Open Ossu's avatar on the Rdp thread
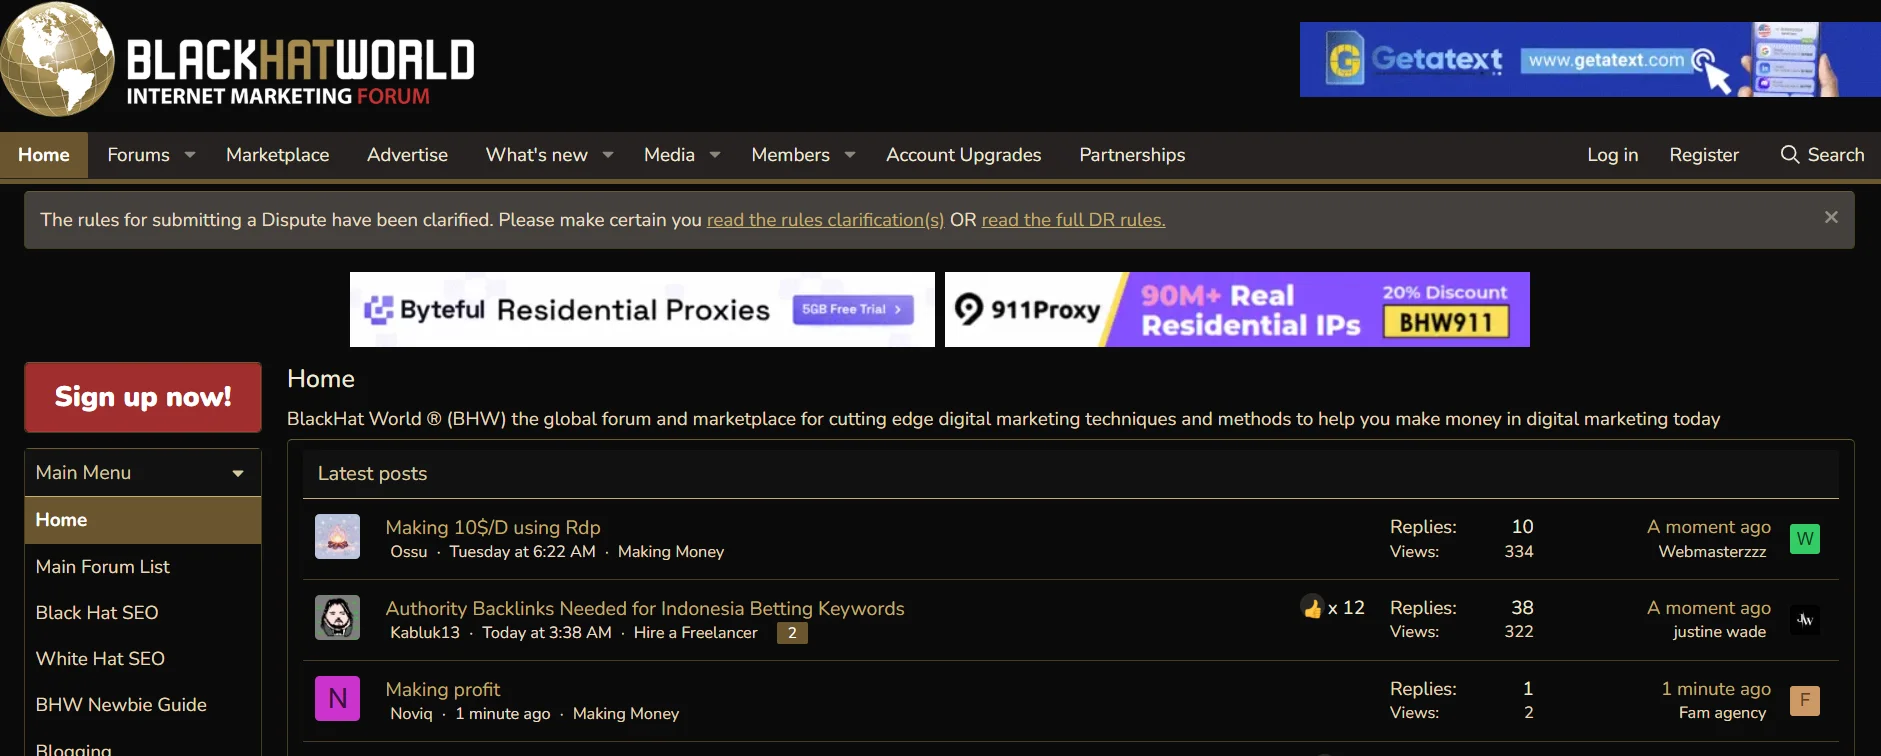Viewport: 1881px width, 756px height. (x=337, y=537)
